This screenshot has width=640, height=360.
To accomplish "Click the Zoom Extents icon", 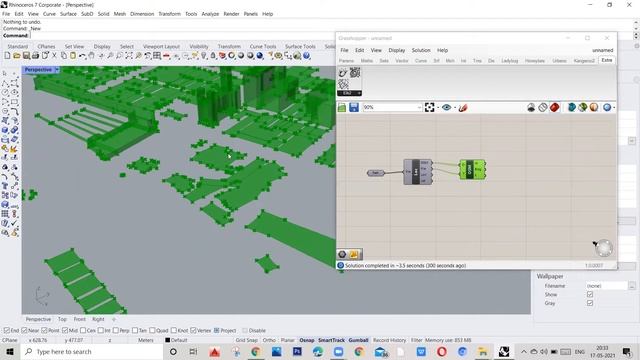I will [x=129, y=56].
